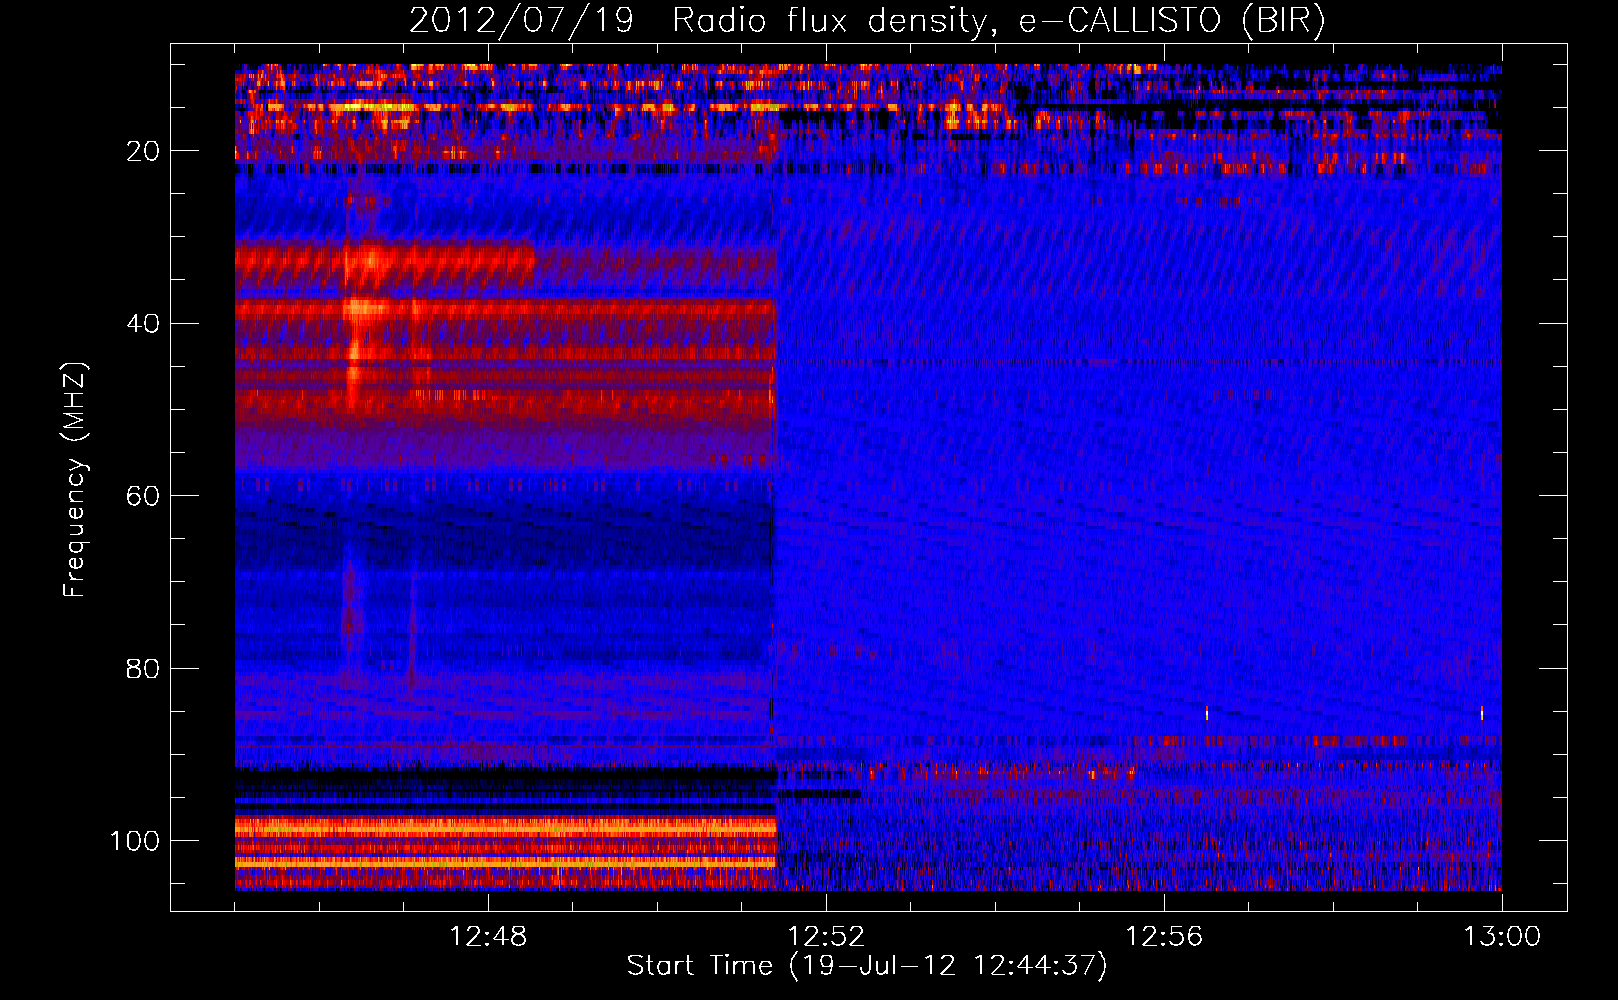
Task: Click the 13:00 time tick label
Action: 1502,937
